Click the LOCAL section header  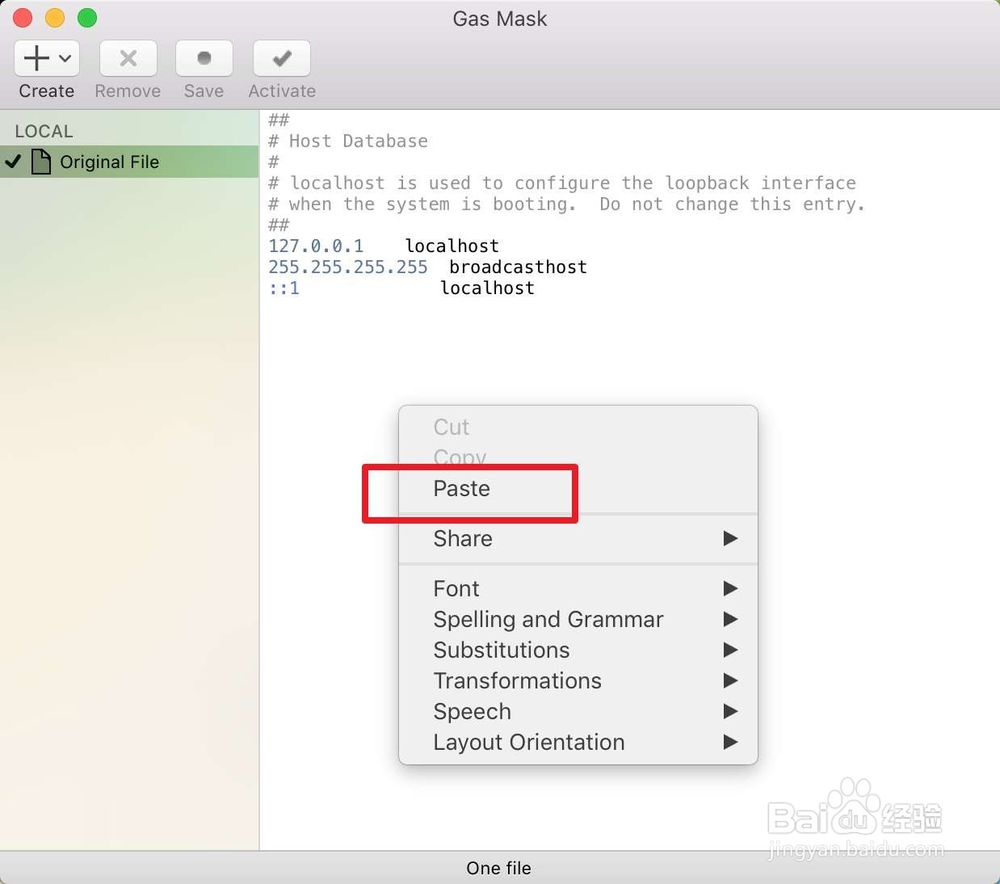click(x=44, y=131)
